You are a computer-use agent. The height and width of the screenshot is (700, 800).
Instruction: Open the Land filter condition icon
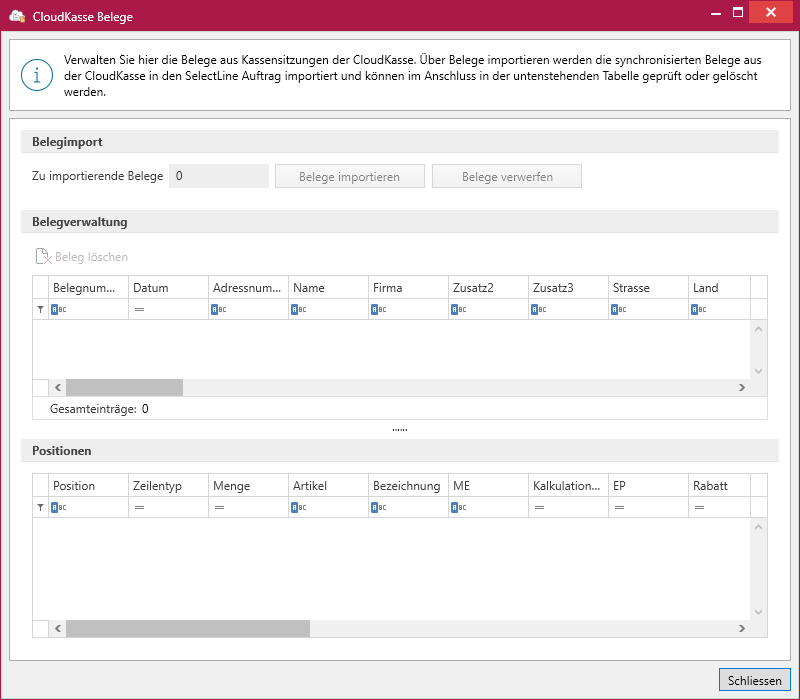[x=699, y=309]
